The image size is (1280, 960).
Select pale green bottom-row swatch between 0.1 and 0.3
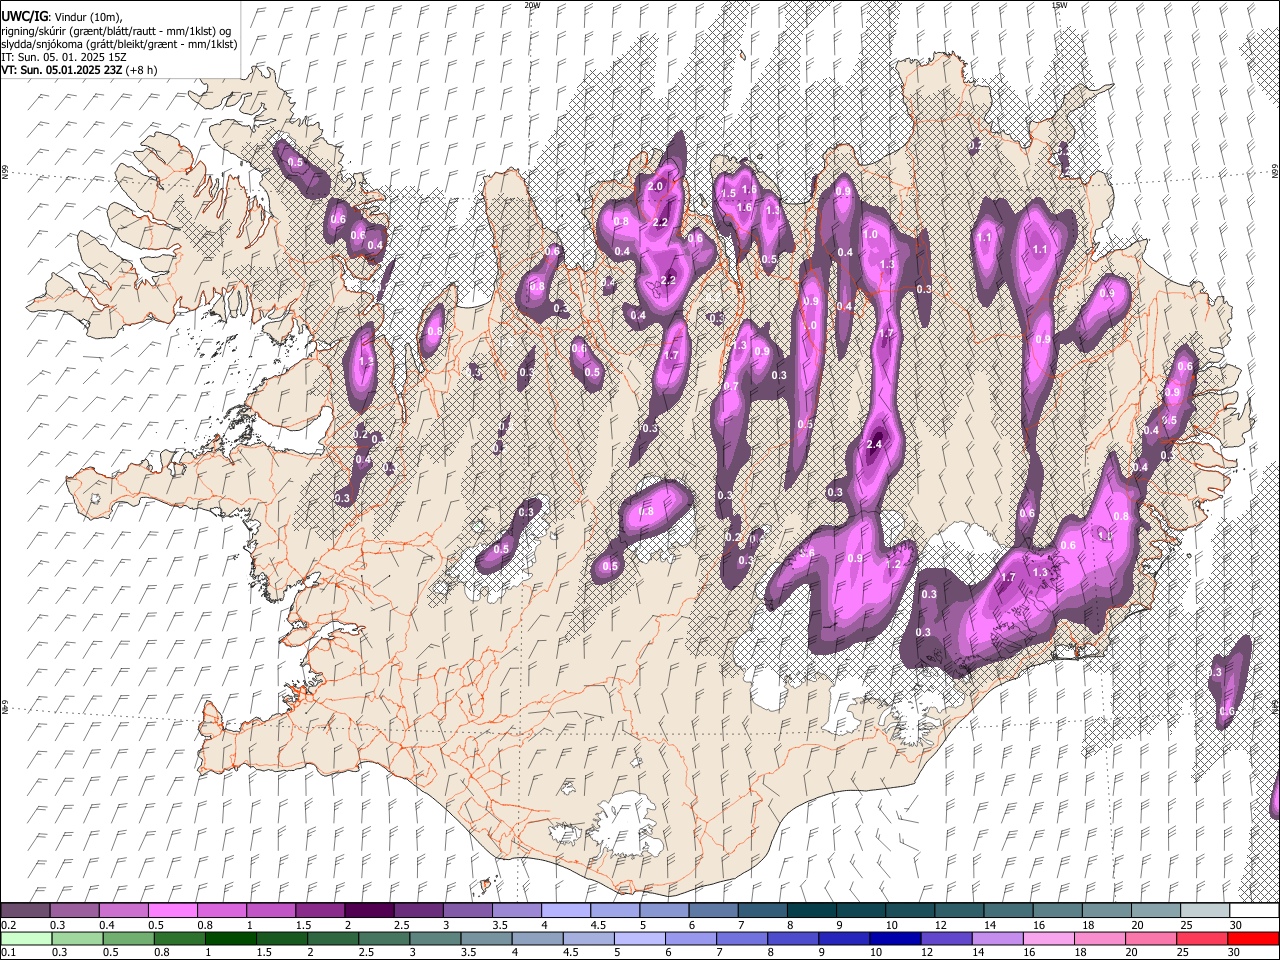pos(26,938)
